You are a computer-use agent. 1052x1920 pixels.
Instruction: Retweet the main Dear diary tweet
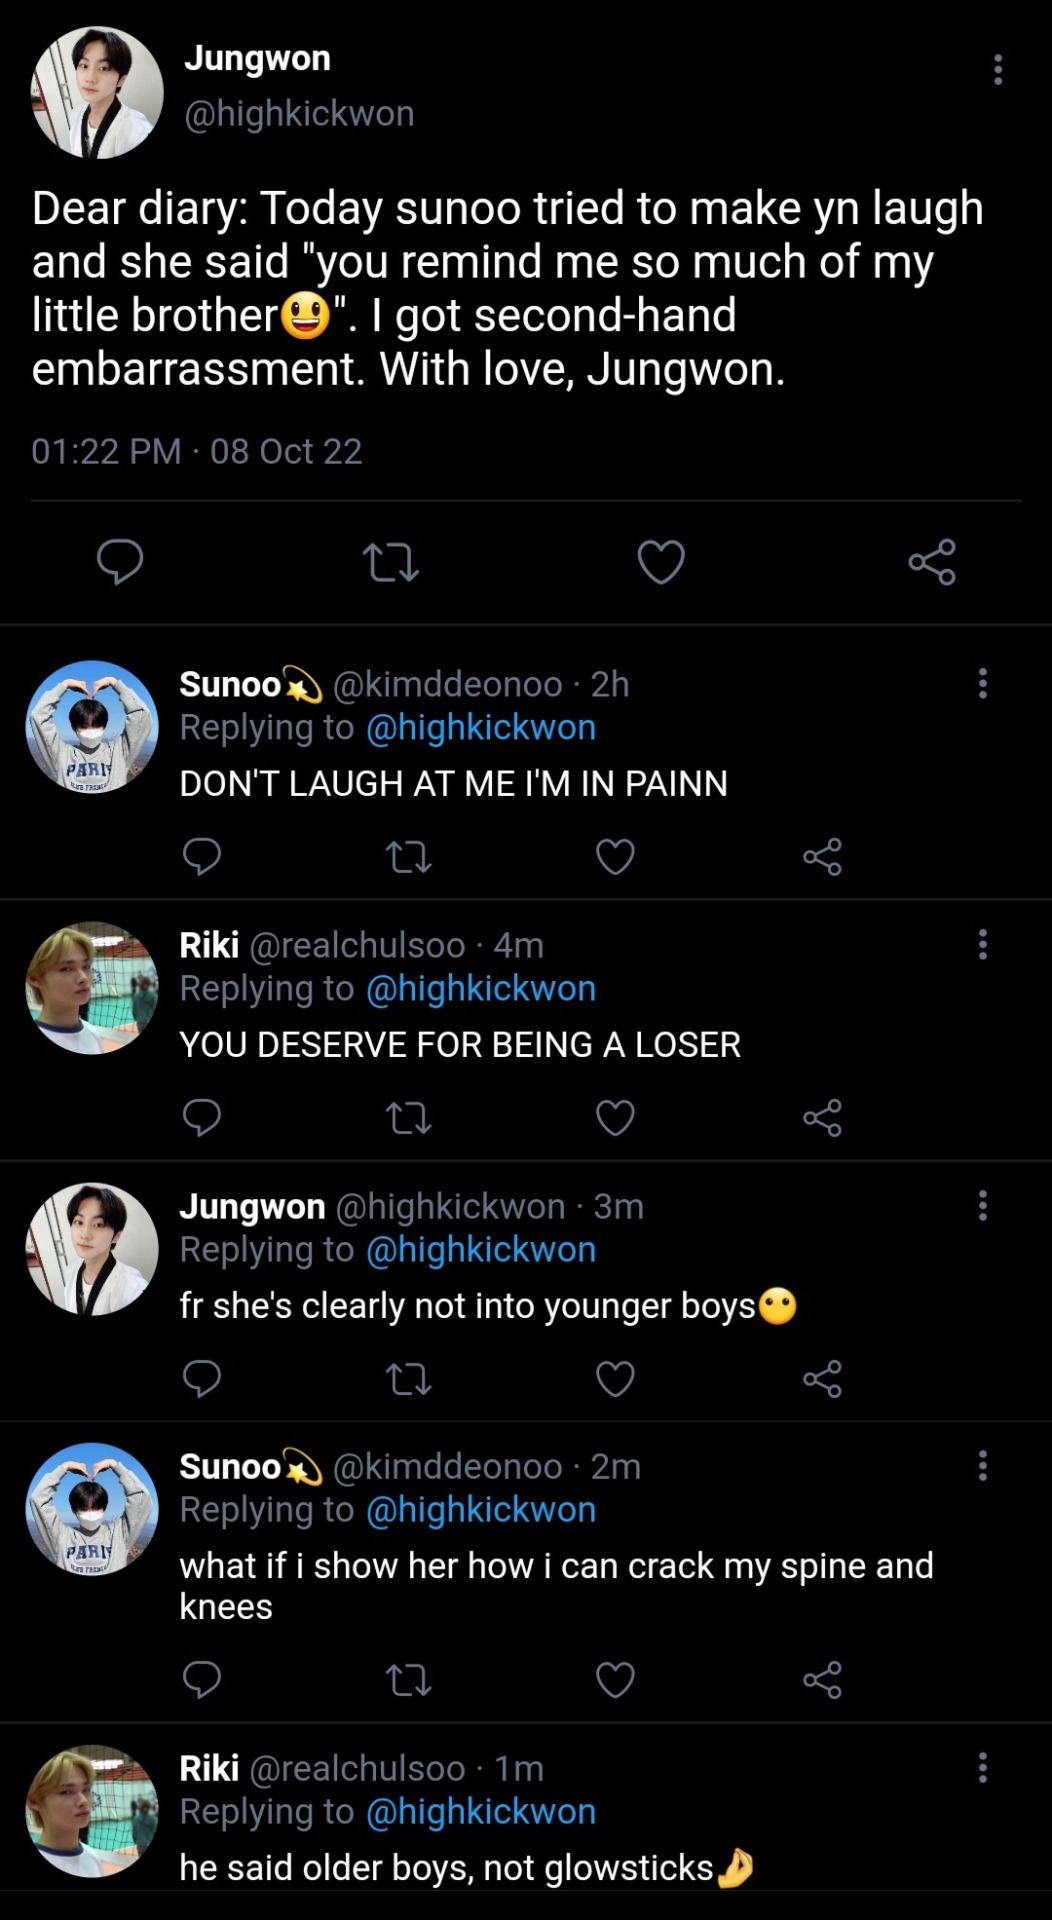click(x=390, y=562)
